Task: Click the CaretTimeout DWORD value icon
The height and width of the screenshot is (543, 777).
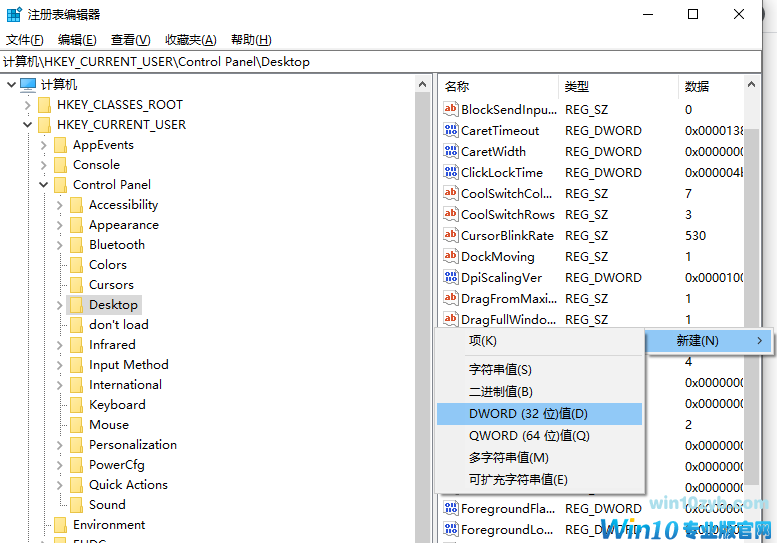Action: coord(450,131)
